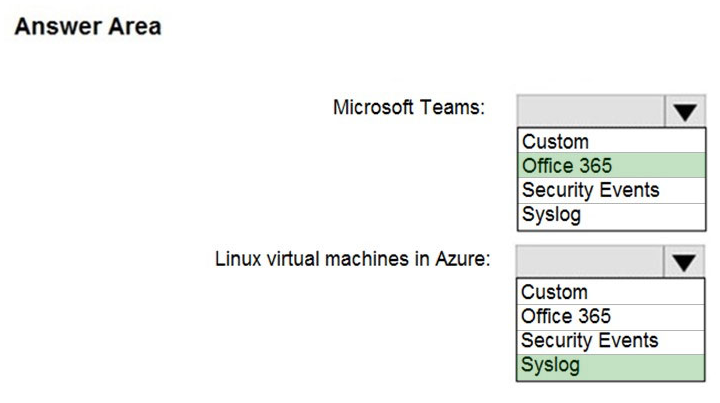The image size is (720, 403).
Task: Open the Microsoft Teams dropdown arrow
Action: (684, 110)
